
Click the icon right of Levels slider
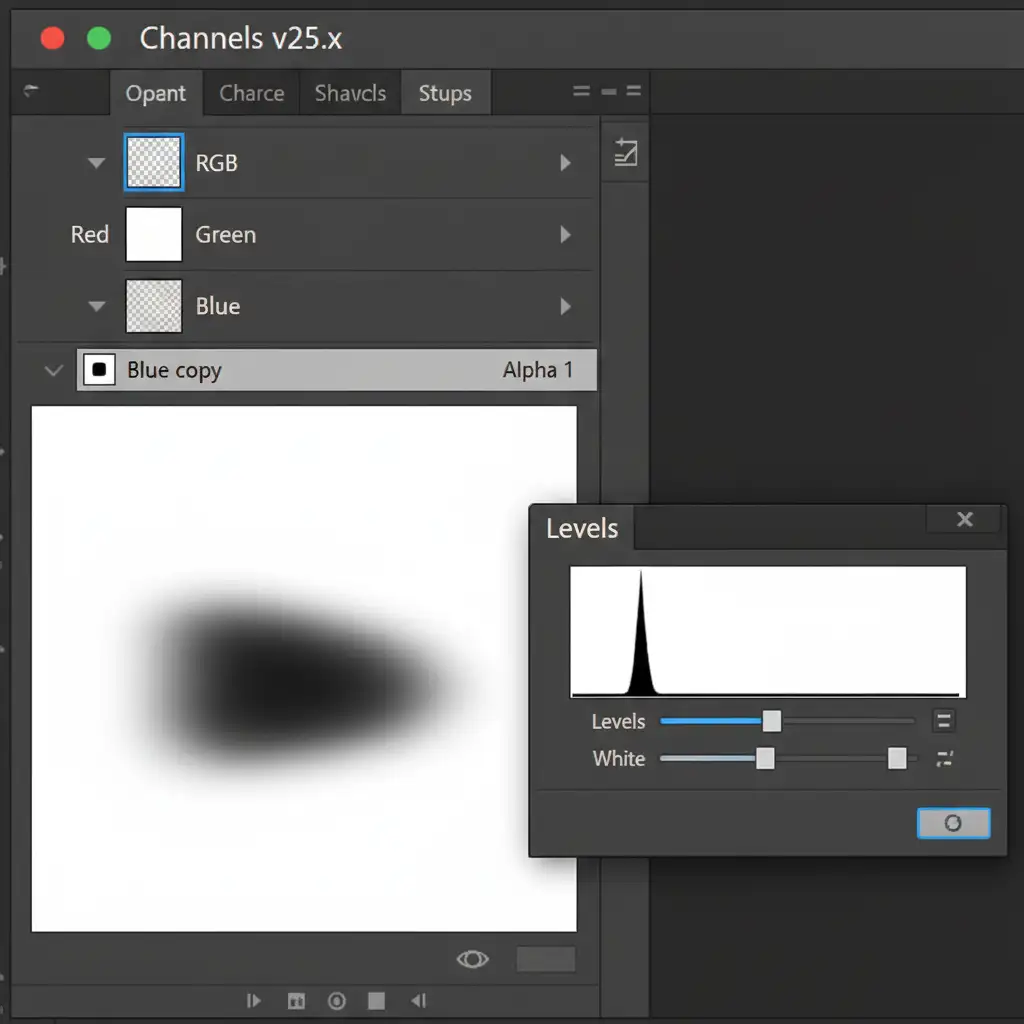[943, 720]
